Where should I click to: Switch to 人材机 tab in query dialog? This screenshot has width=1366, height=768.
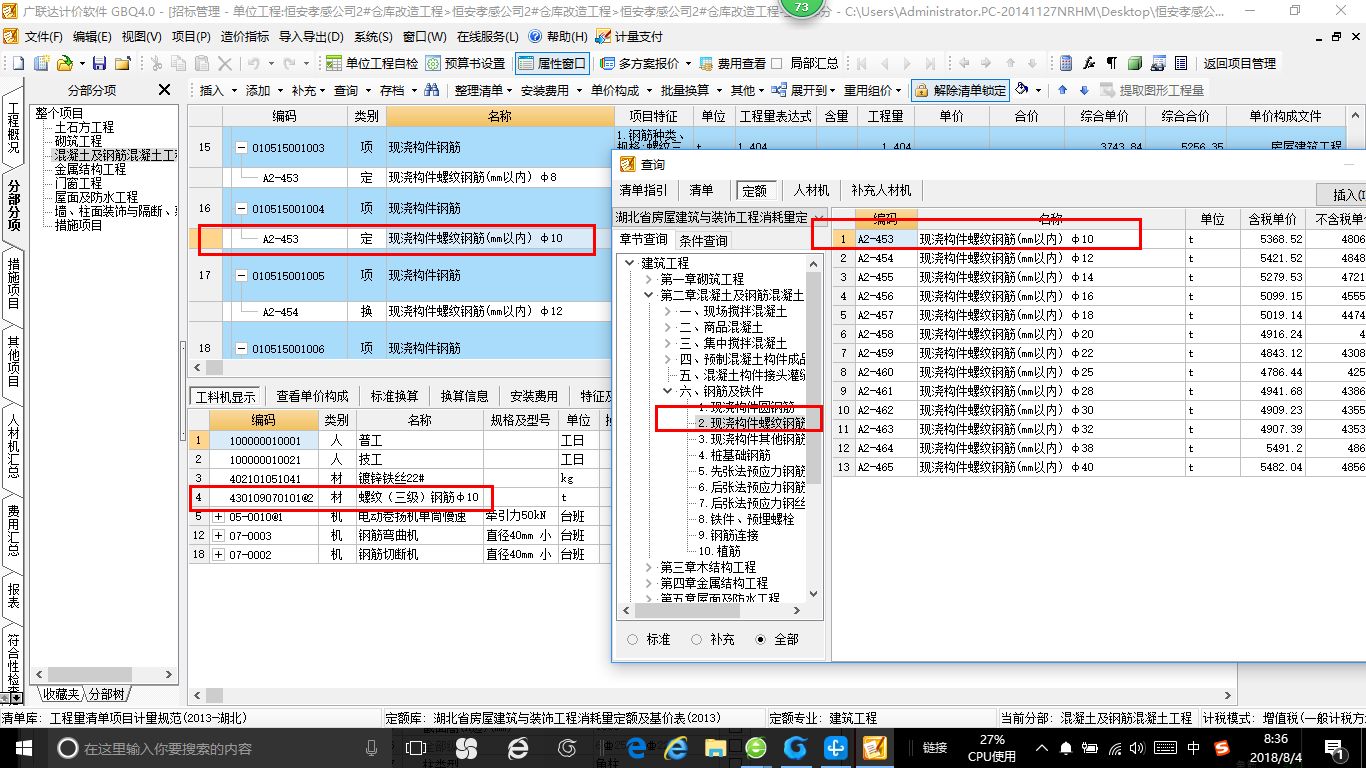coord(811,190)
